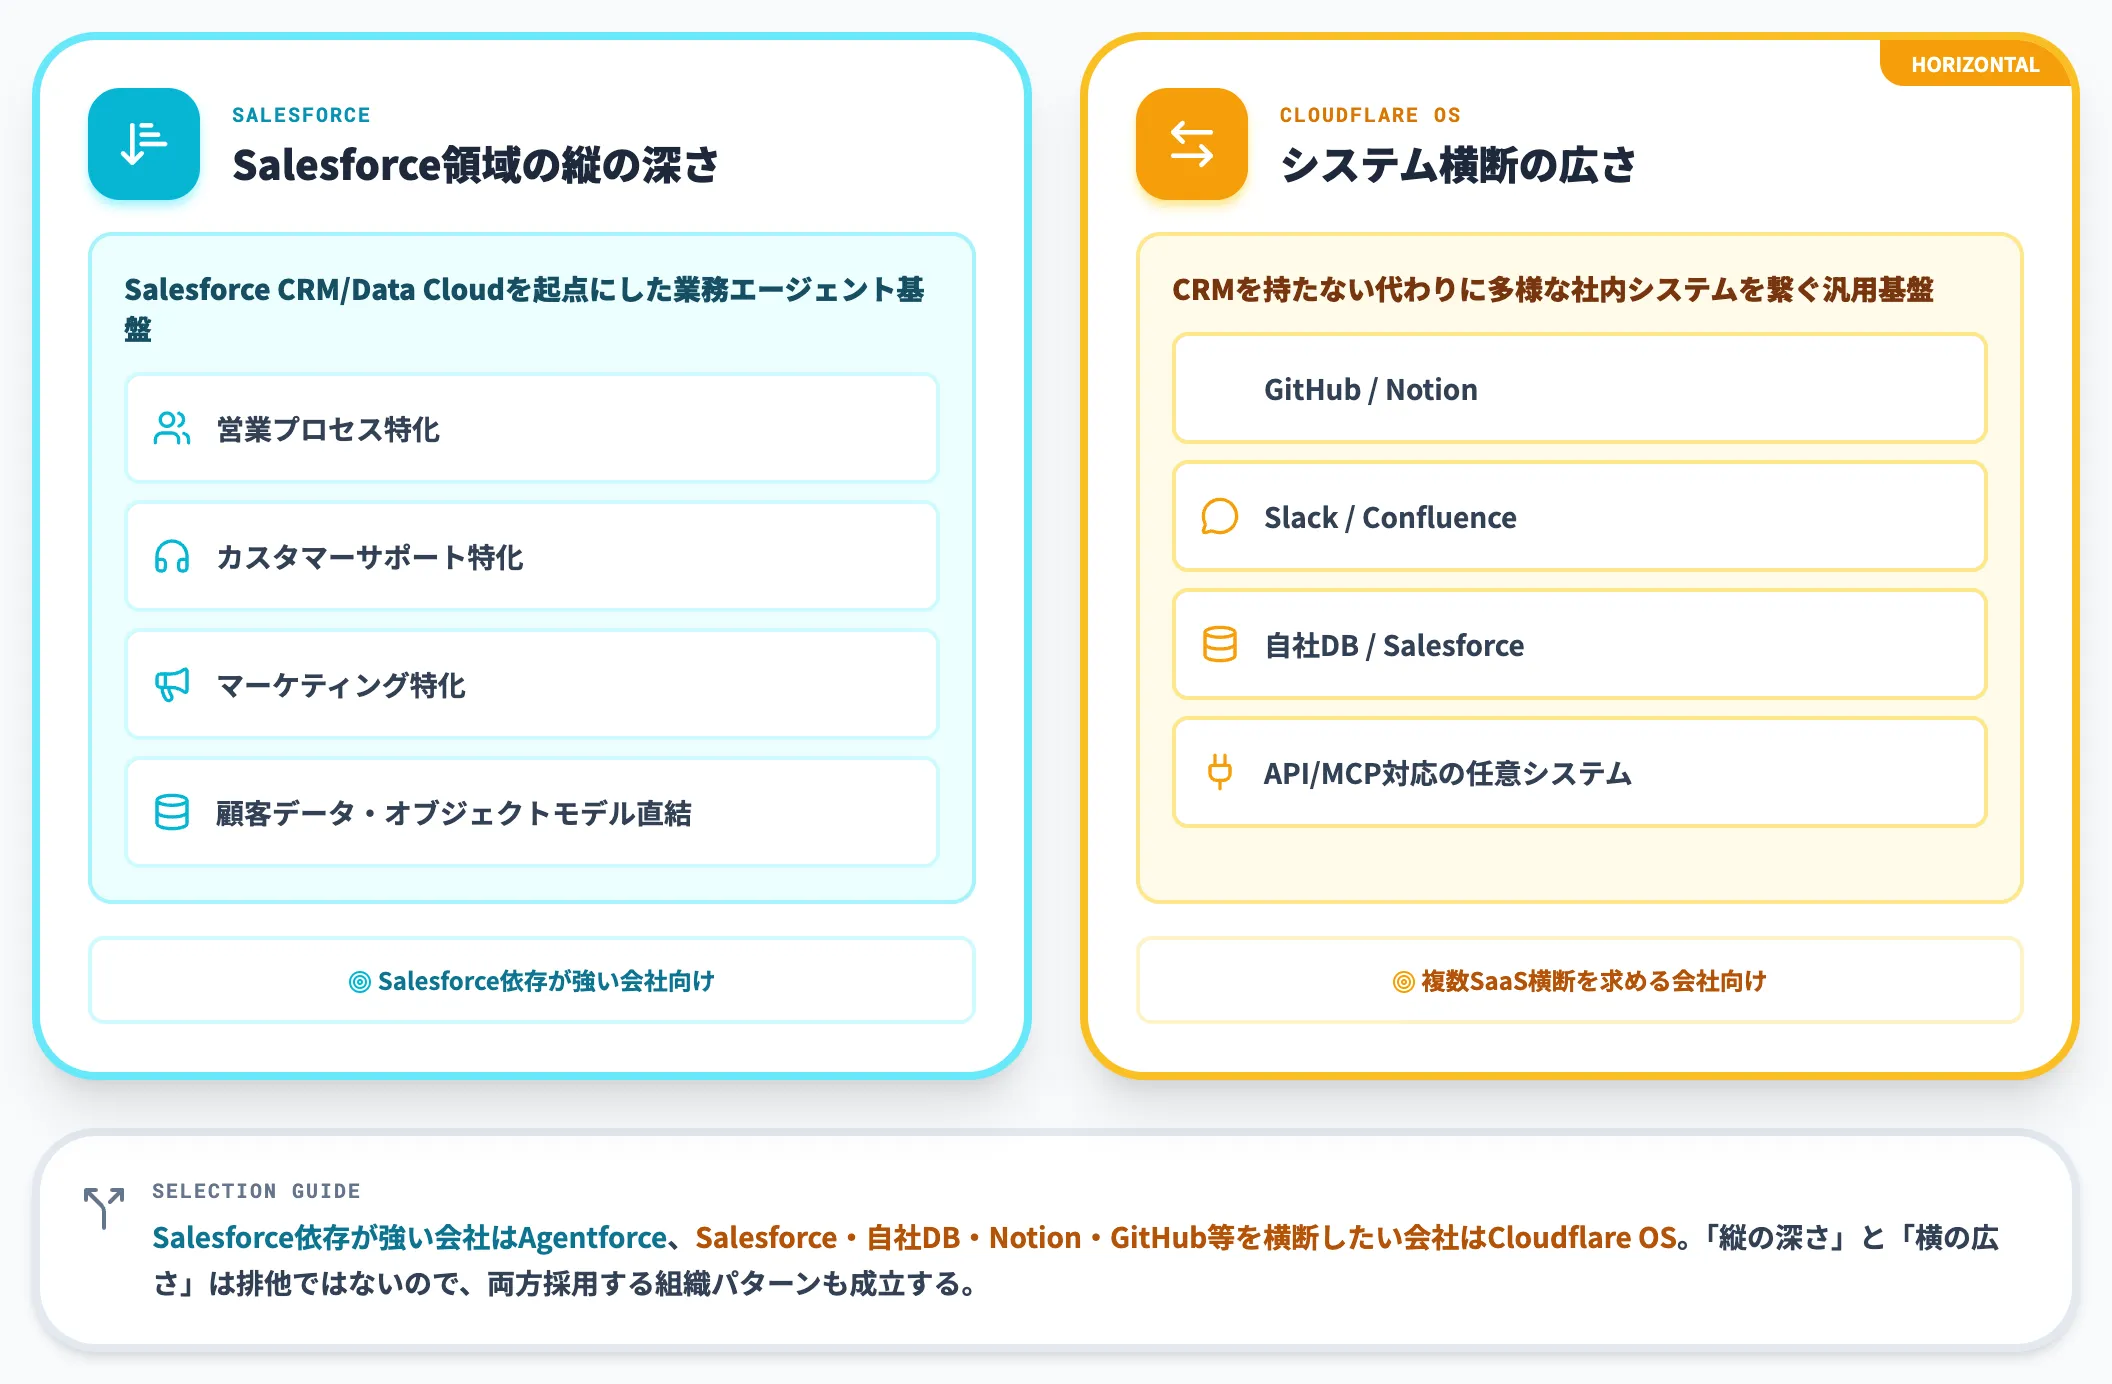The image size is (2112, 1384).
Task: Click the SELECTION GUIDE label
Action: (x=256, y=1191)
